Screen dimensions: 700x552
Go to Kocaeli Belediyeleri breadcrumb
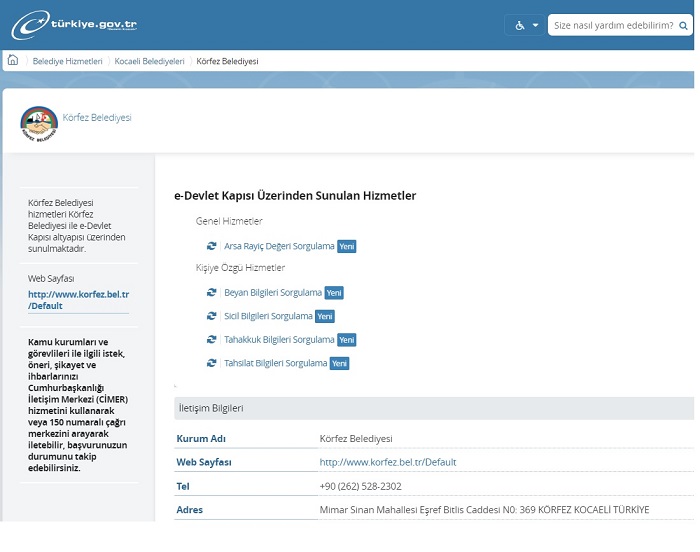pos(149,61)
